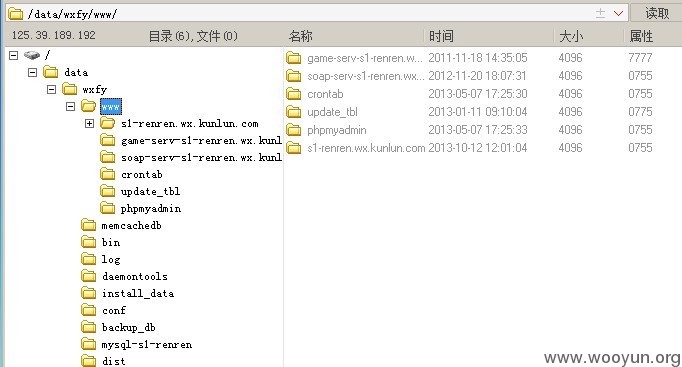Open daemontools folder in tree
The height and width of the screenshot is (367, 682).
tap(135, 277)
